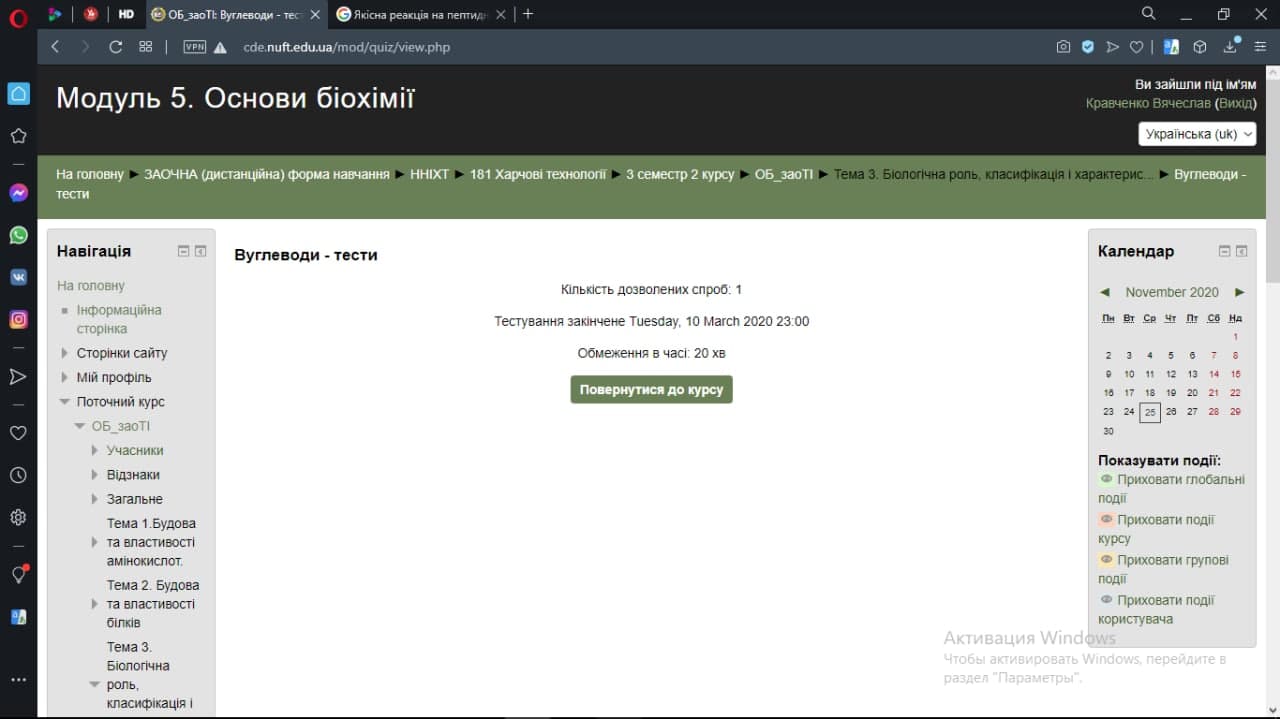Click the Повернутися до курсу button
This screenshot has width=1280, height=719.
[651, 390]
